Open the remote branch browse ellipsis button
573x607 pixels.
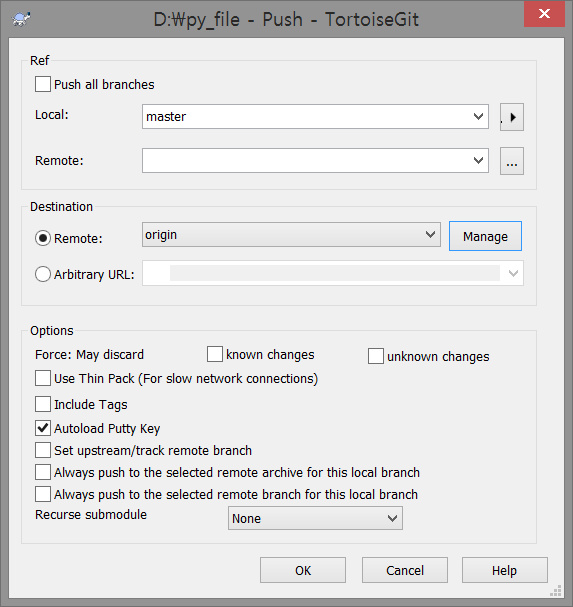point(511,161)
